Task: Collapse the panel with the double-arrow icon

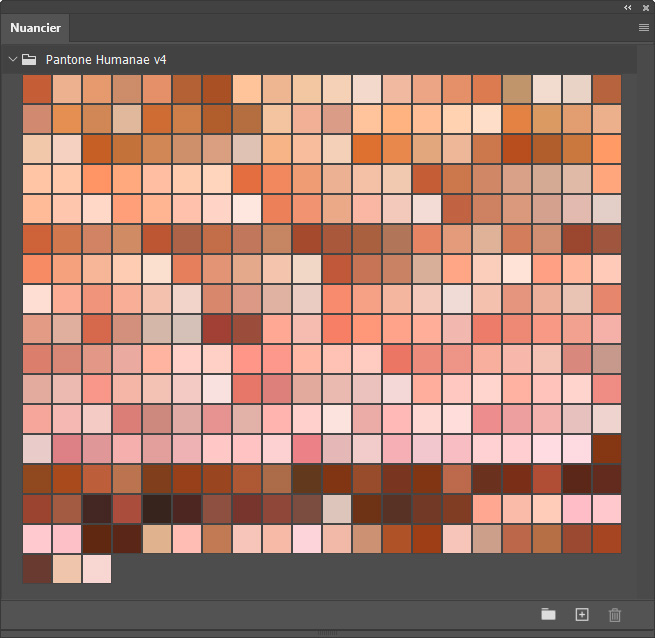Action: click(628, 7)
